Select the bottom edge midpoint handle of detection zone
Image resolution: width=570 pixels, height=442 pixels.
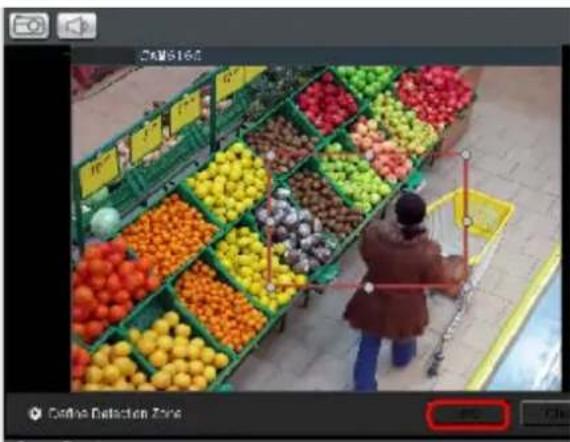pyautogui.click(x=369, y=288)
